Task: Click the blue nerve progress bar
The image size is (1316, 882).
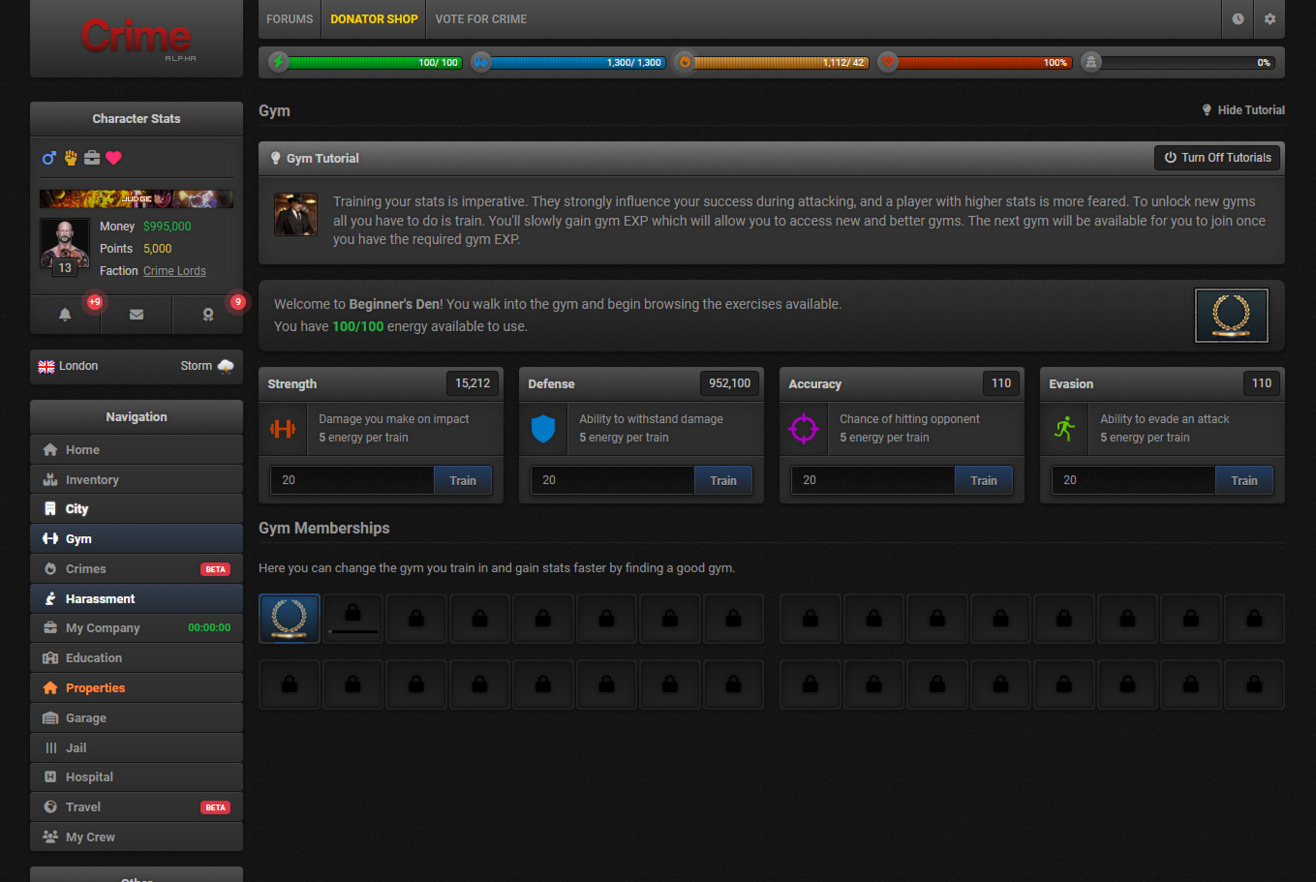Action: tap(577, 62)
